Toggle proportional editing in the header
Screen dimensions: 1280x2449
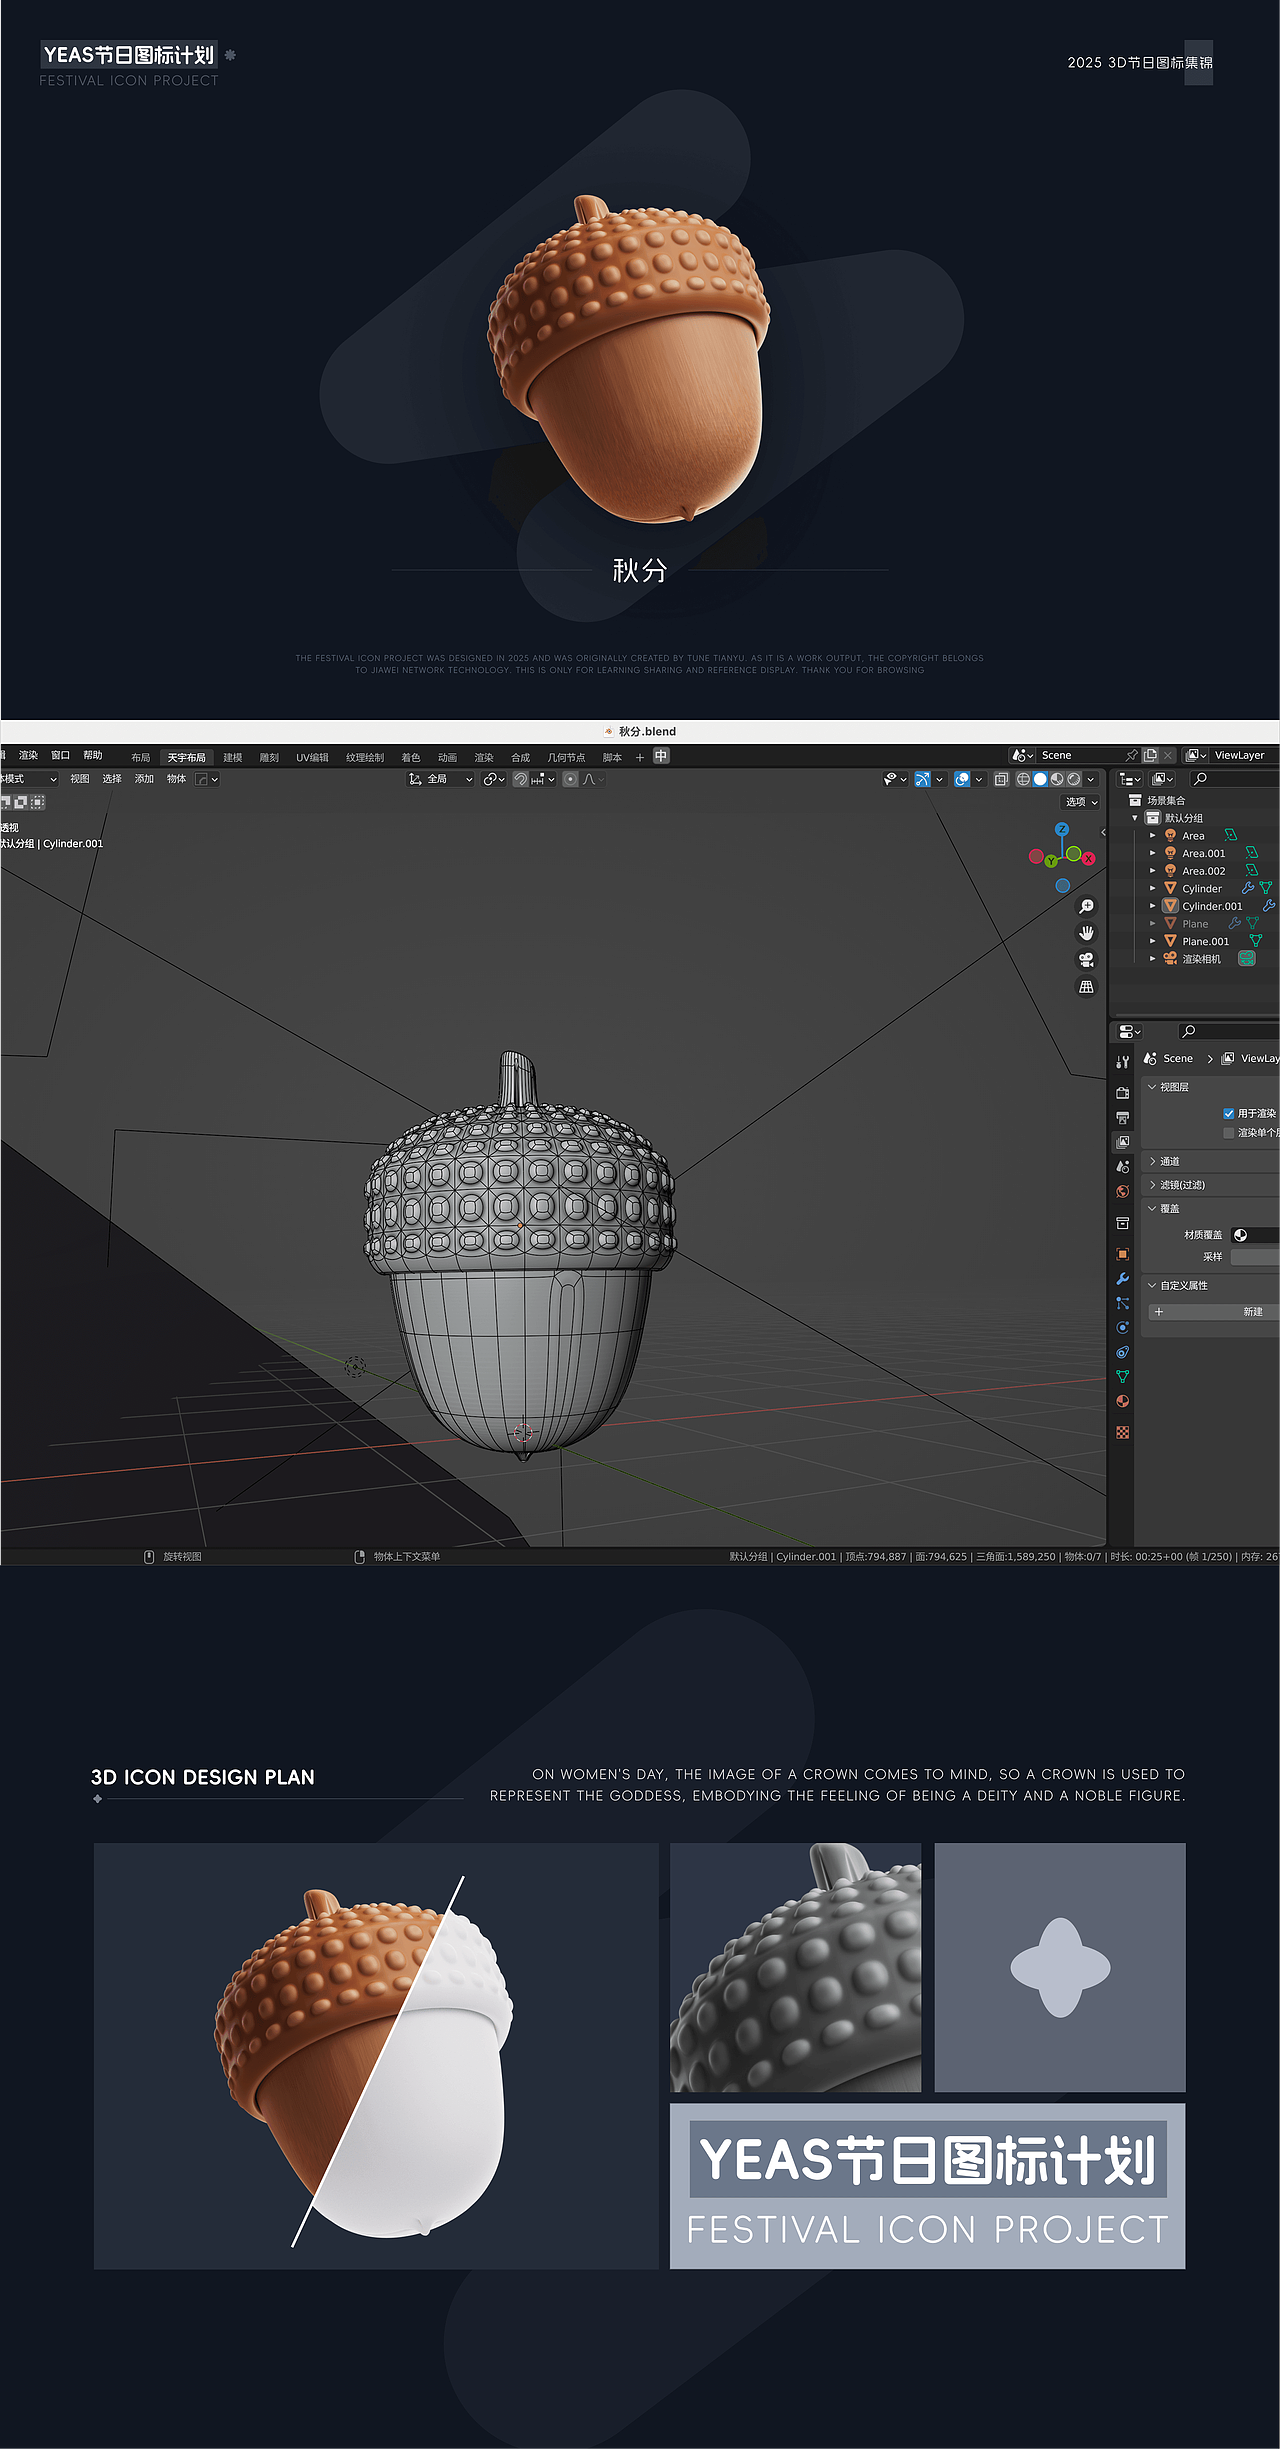[570, 779]
